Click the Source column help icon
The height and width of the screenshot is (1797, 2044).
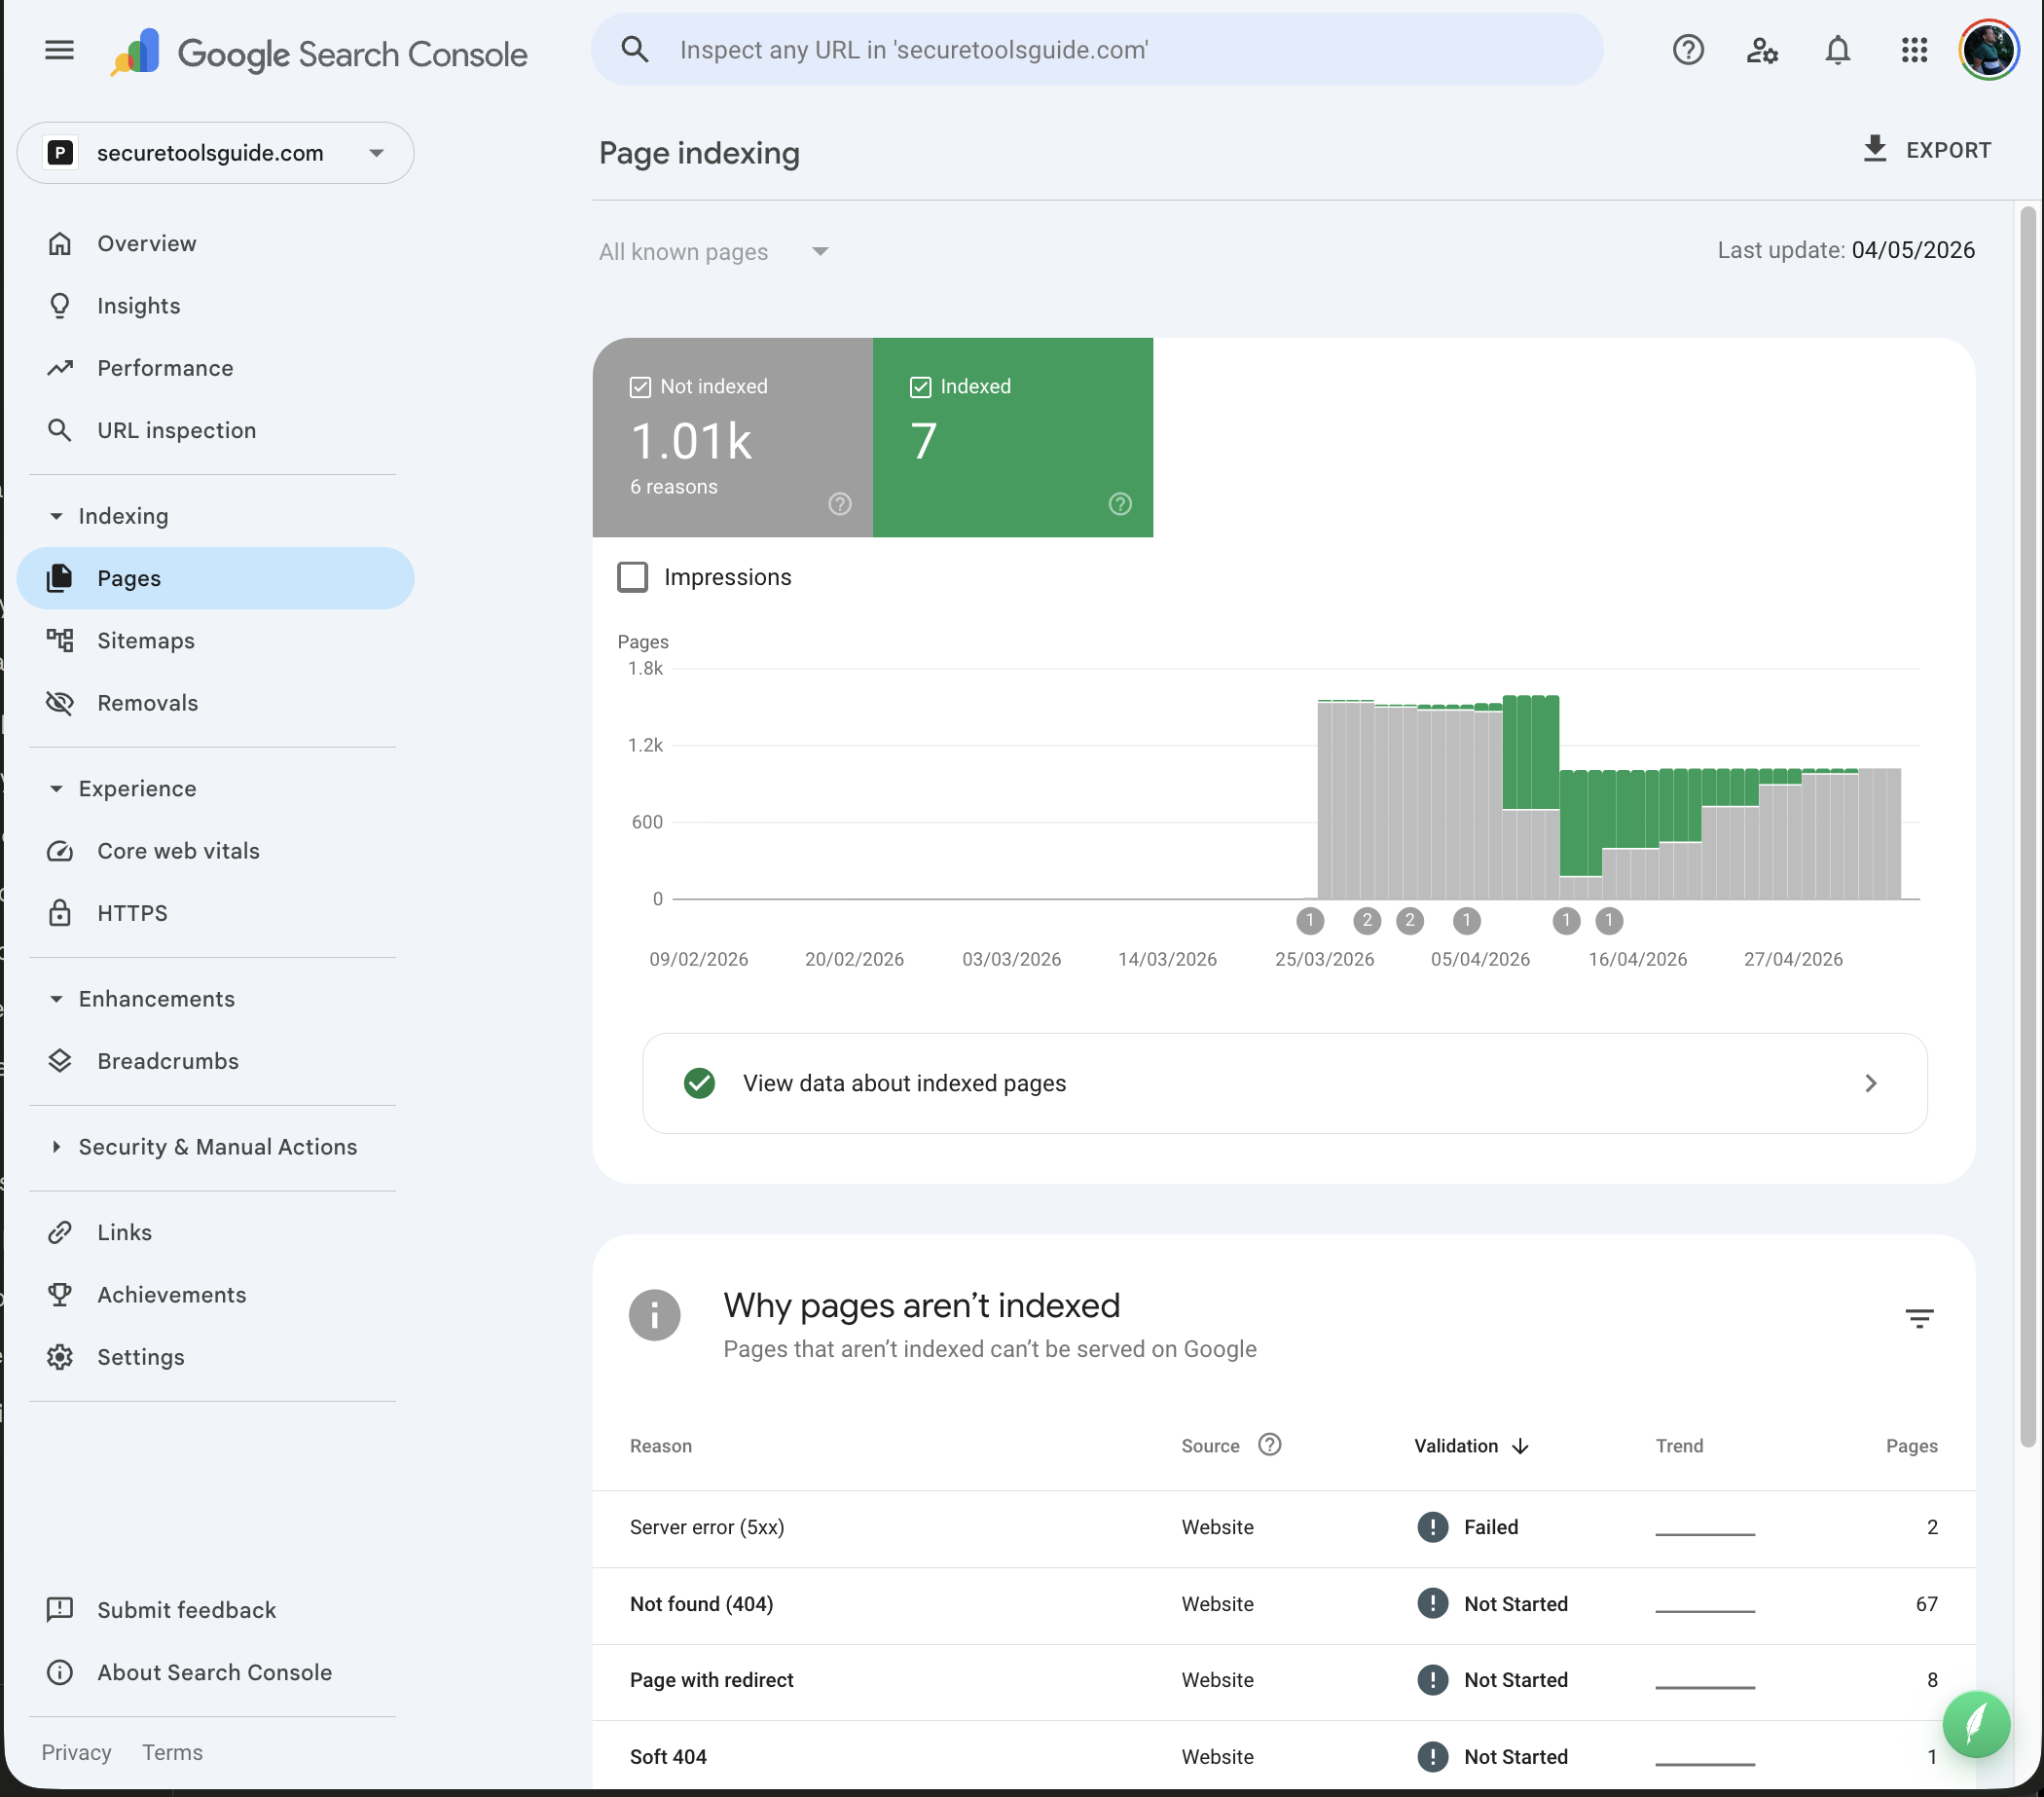tap(1269, 1445)
